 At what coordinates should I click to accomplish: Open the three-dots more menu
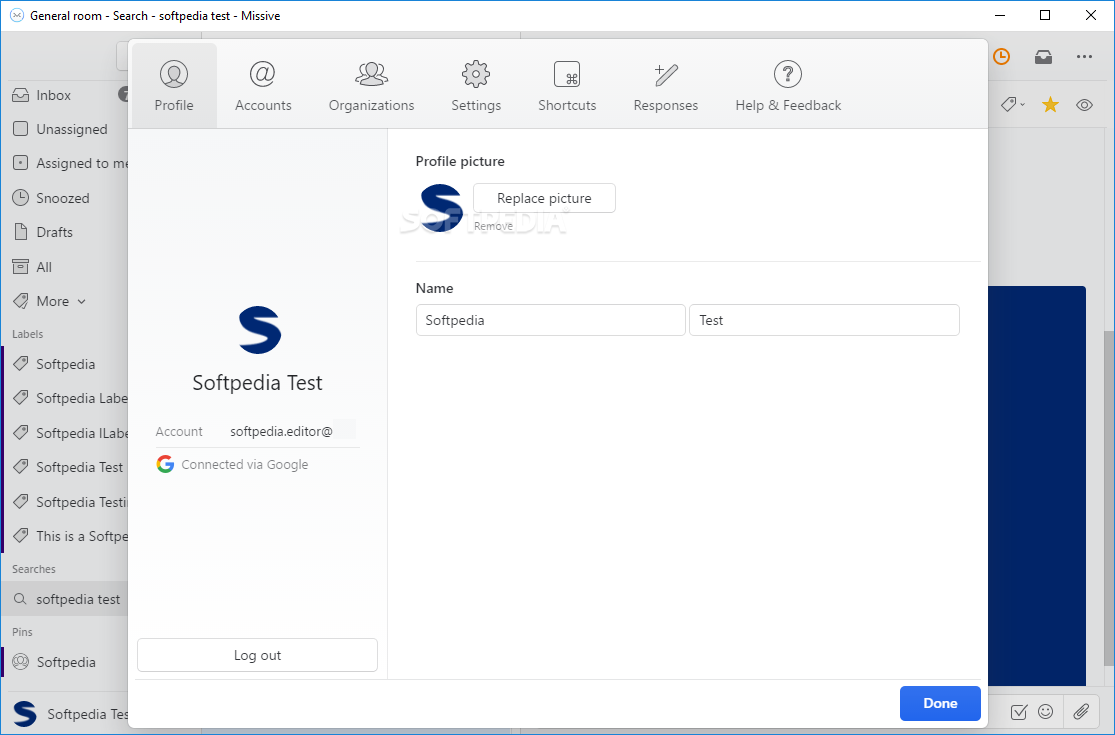click(1084, 57)
